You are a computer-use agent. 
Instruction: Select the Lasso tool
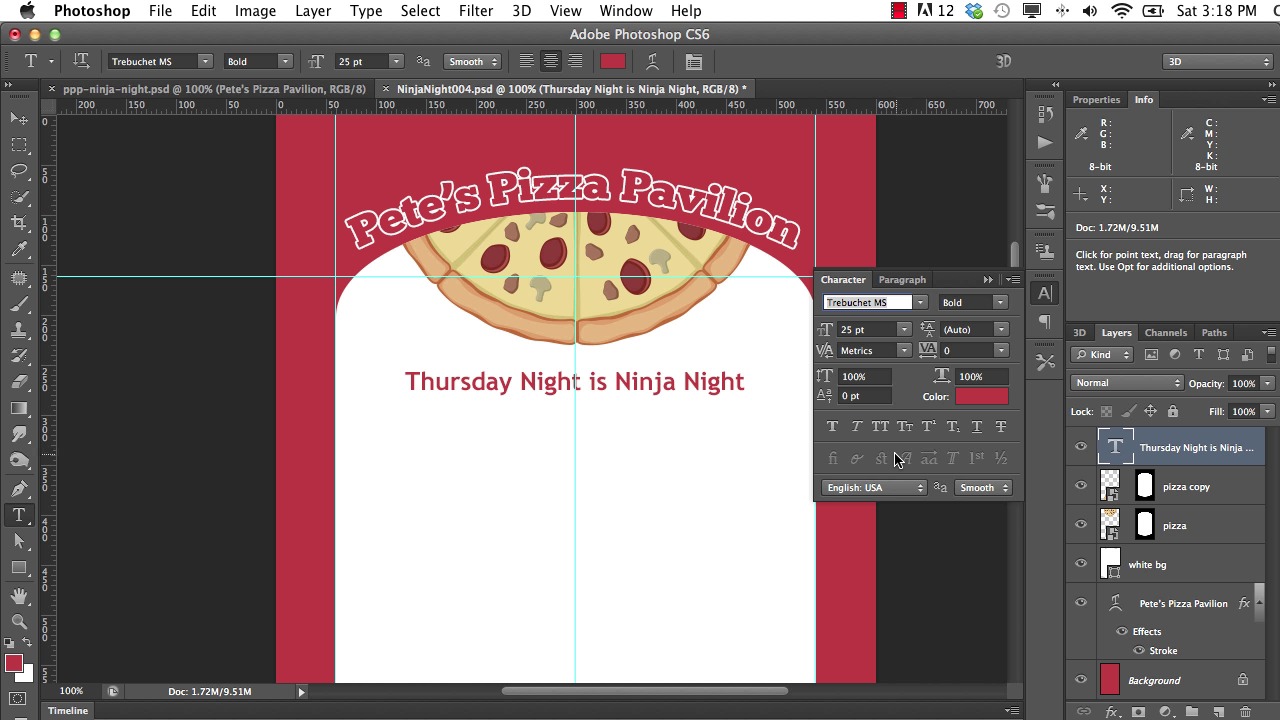point(19,171)
